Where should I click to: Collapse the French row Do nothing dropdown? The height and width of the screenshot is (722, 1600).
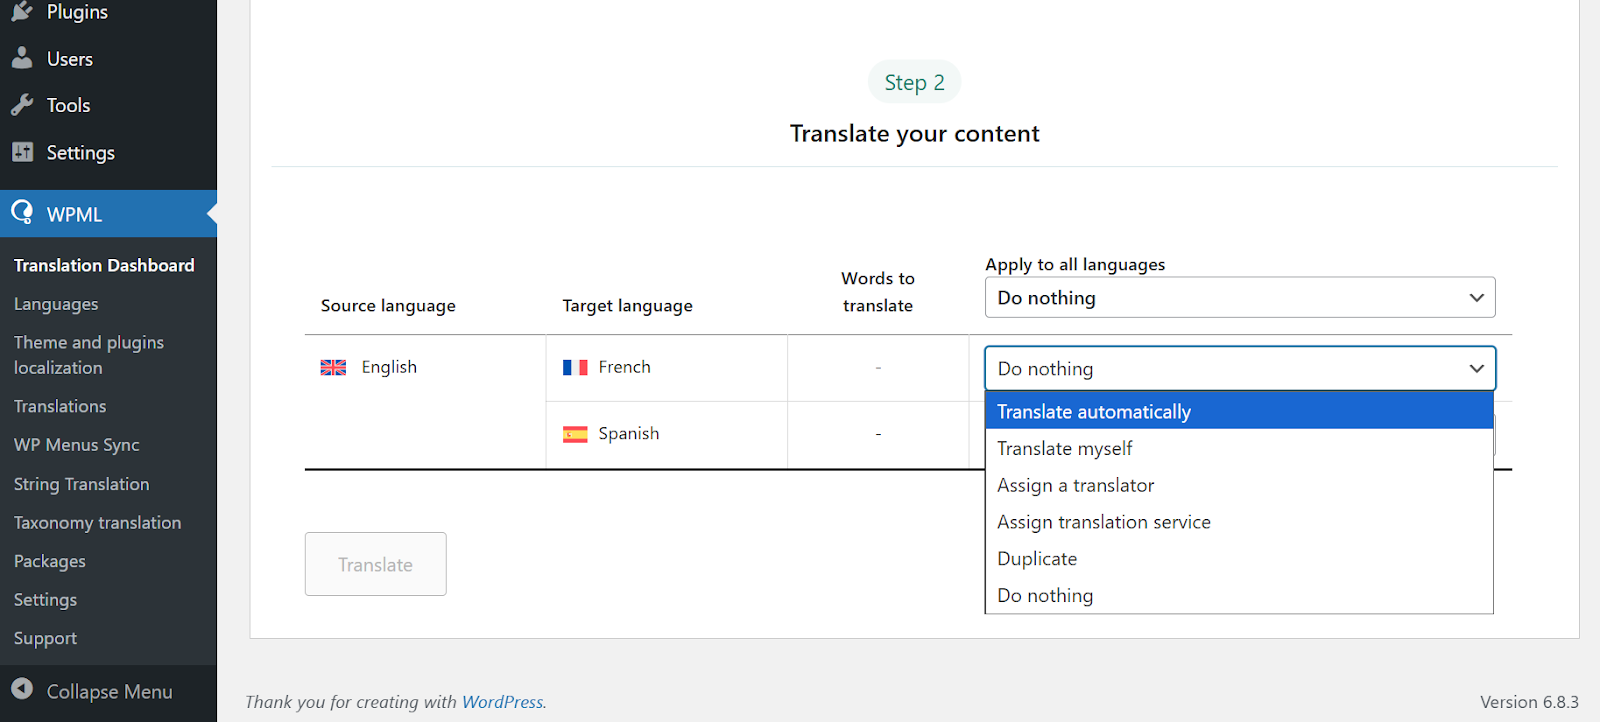coord(1240,368)
